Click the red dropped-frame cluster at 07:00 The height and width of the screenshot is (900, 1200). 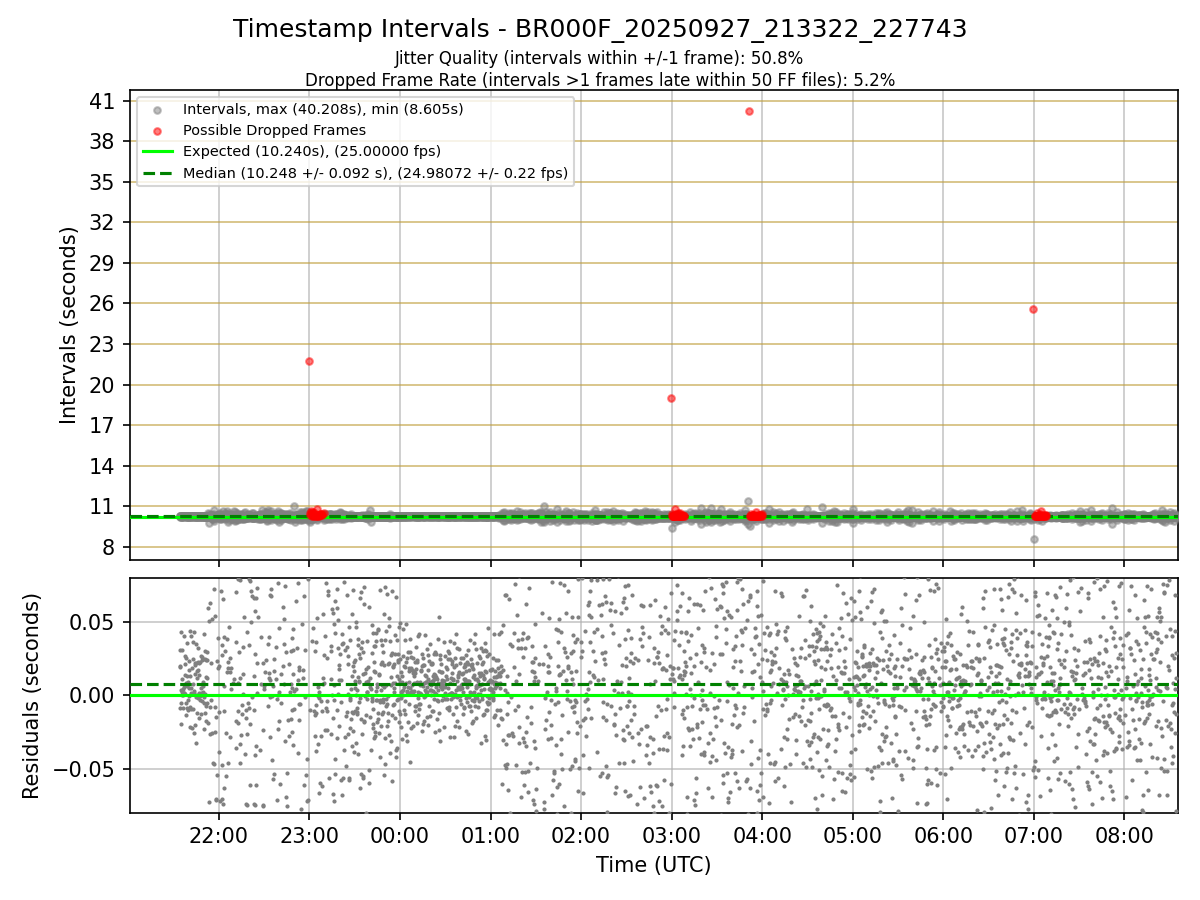pos(1041,515)
